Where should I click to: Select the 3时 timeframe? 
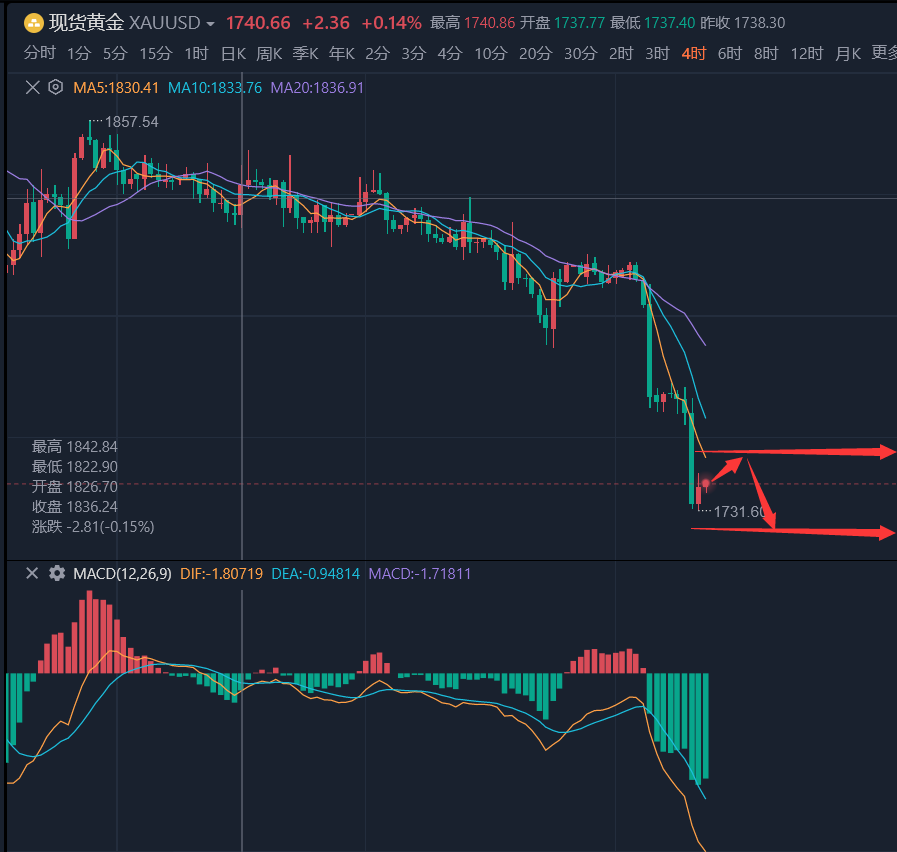(657, 53)
